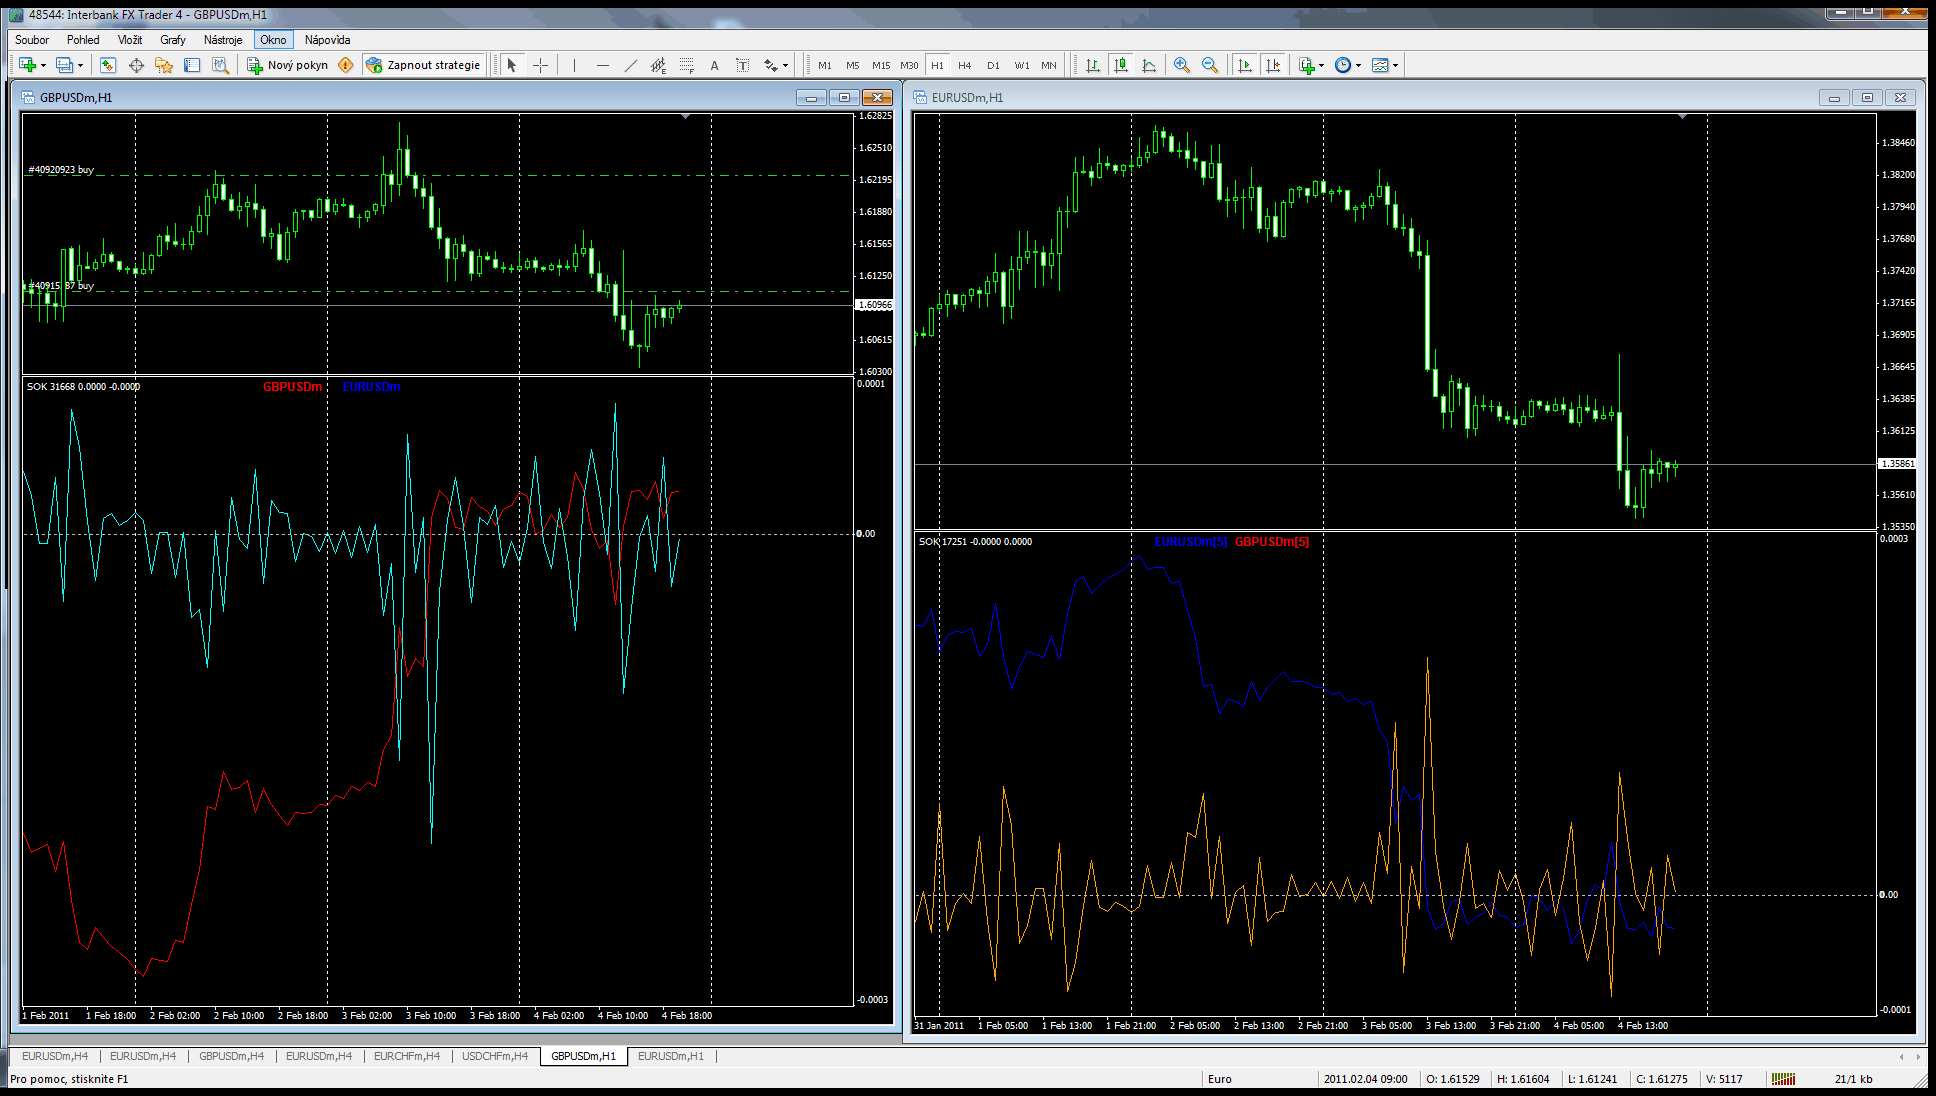Click the Nový pokyn button
This screenshot has width=1936, height=1096.
[288, 65]
